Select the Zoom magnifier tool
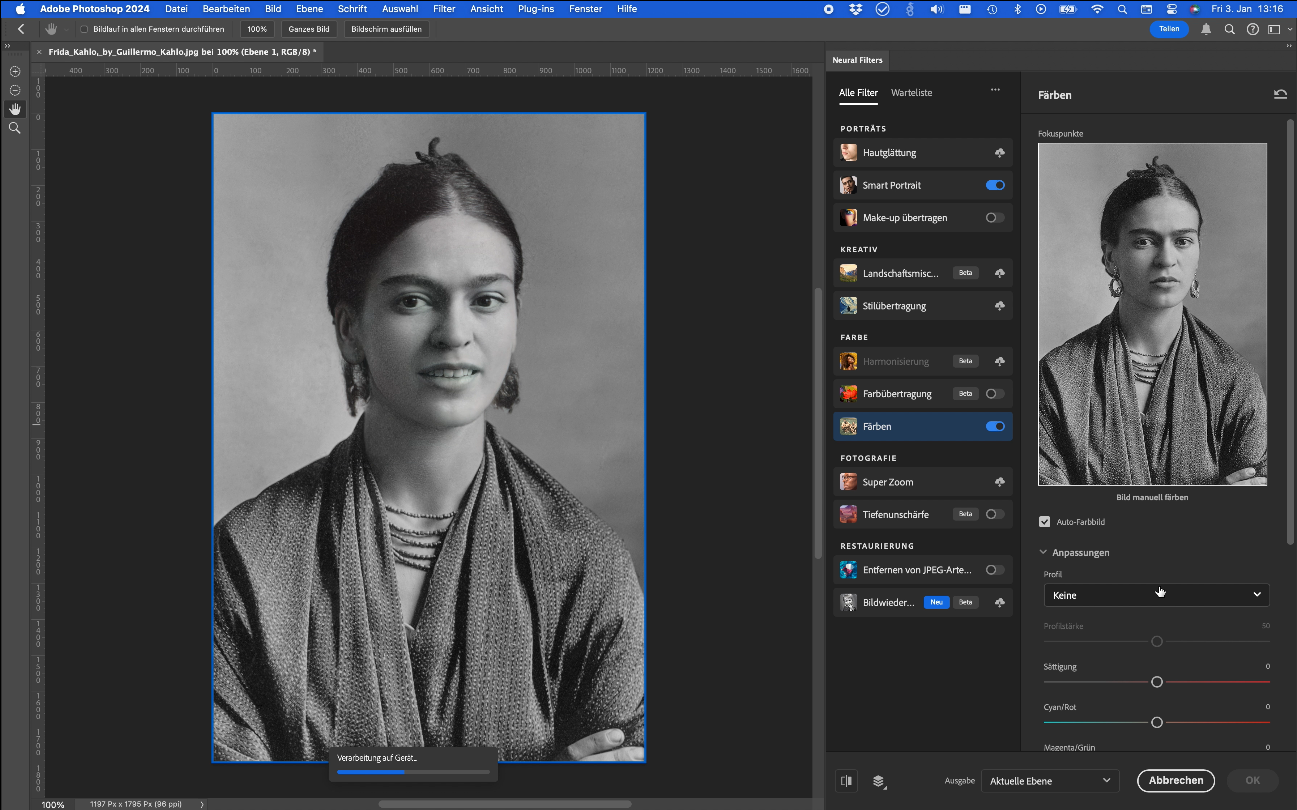1297x810 pixels. (15, 128)
